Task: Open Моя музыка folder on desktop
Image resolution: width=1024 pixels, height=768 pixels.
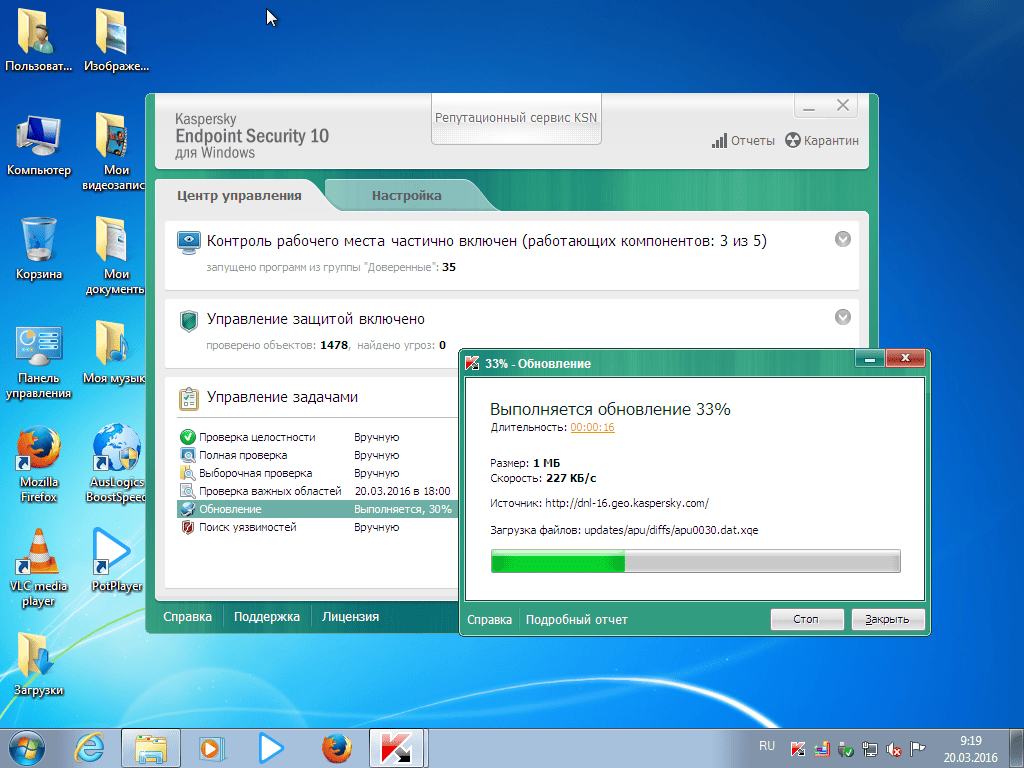Action: 116,353
